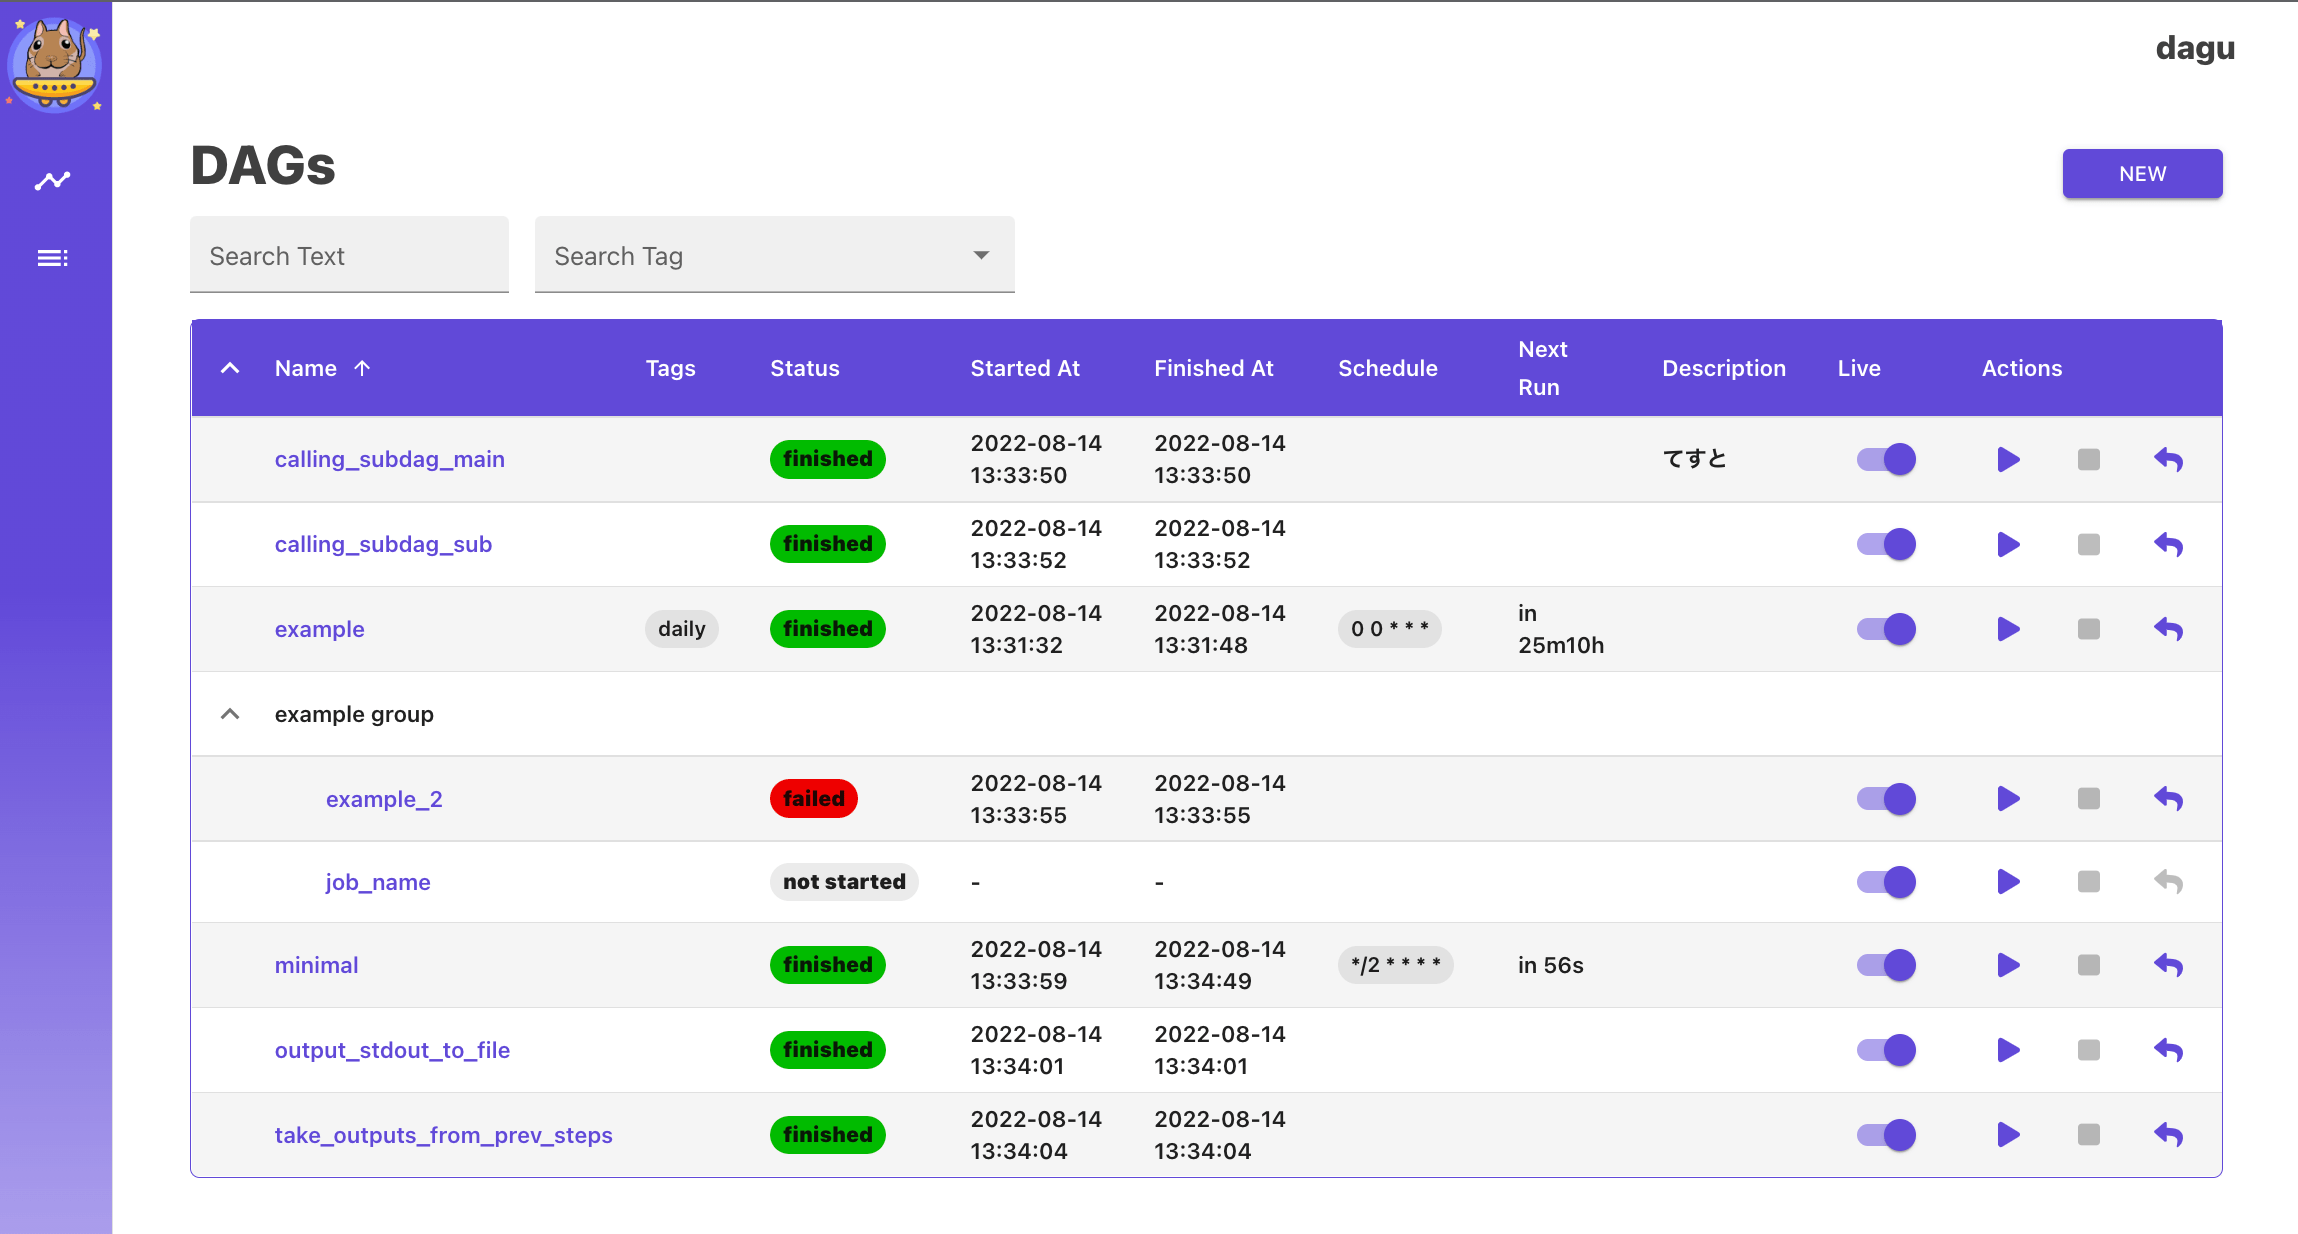Click the Status column header
The image size is (2298, 1234).
click(x=804, y=368)
